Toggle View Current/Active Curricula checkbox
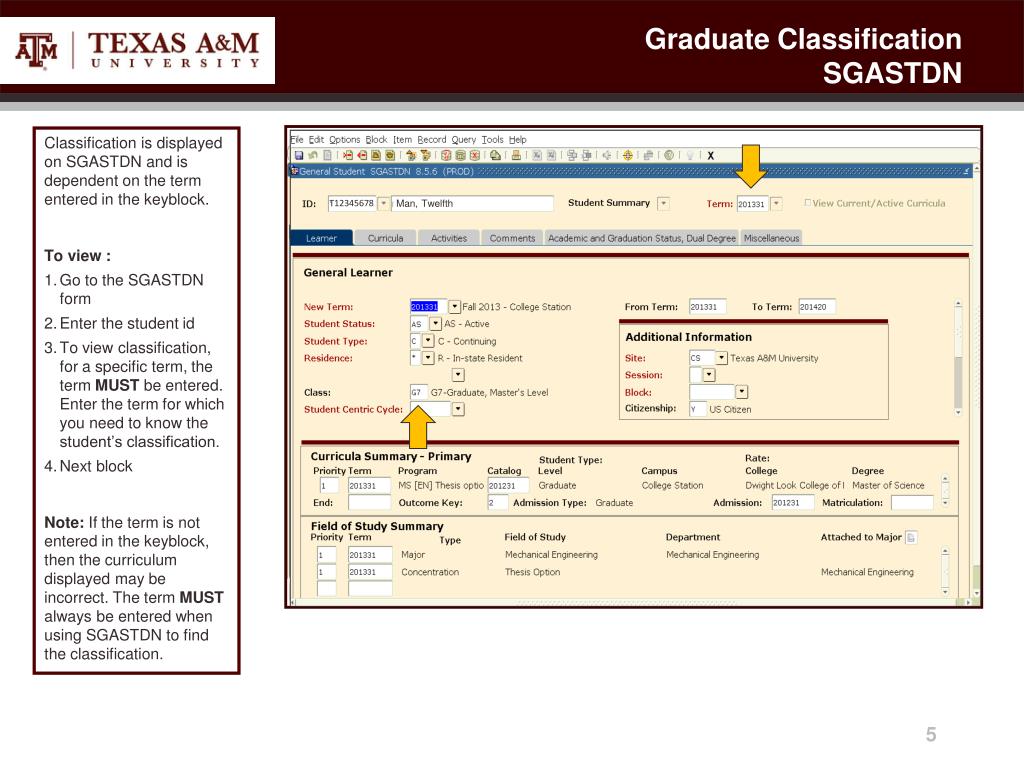The image size is (1024, 768). (808, 203)
